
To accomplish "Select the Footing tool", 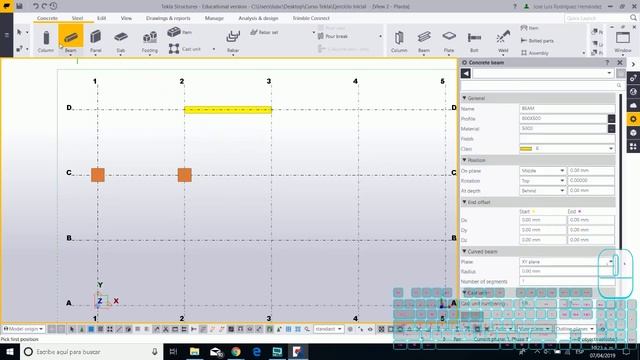I will pos(150,40).
